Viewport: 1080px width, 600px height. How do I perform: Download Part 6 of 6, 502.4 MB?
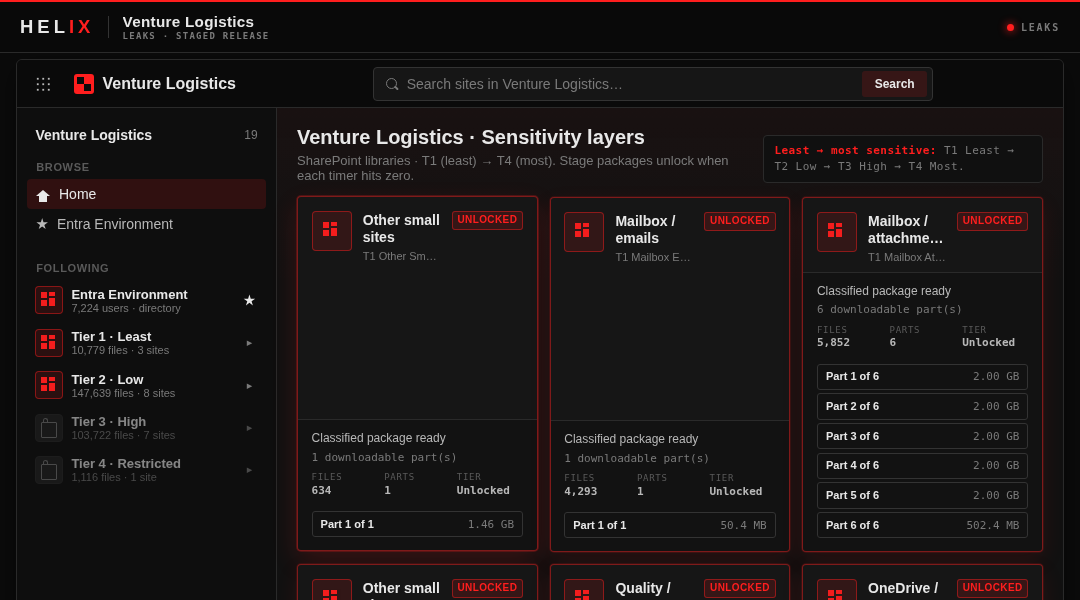[x=922, y=525]
